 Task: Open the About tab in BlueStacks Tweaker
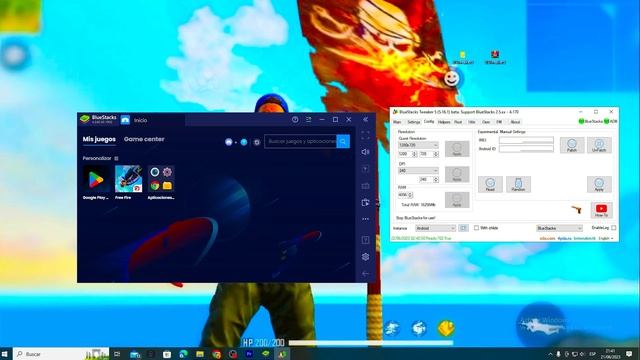click(516, 122)
